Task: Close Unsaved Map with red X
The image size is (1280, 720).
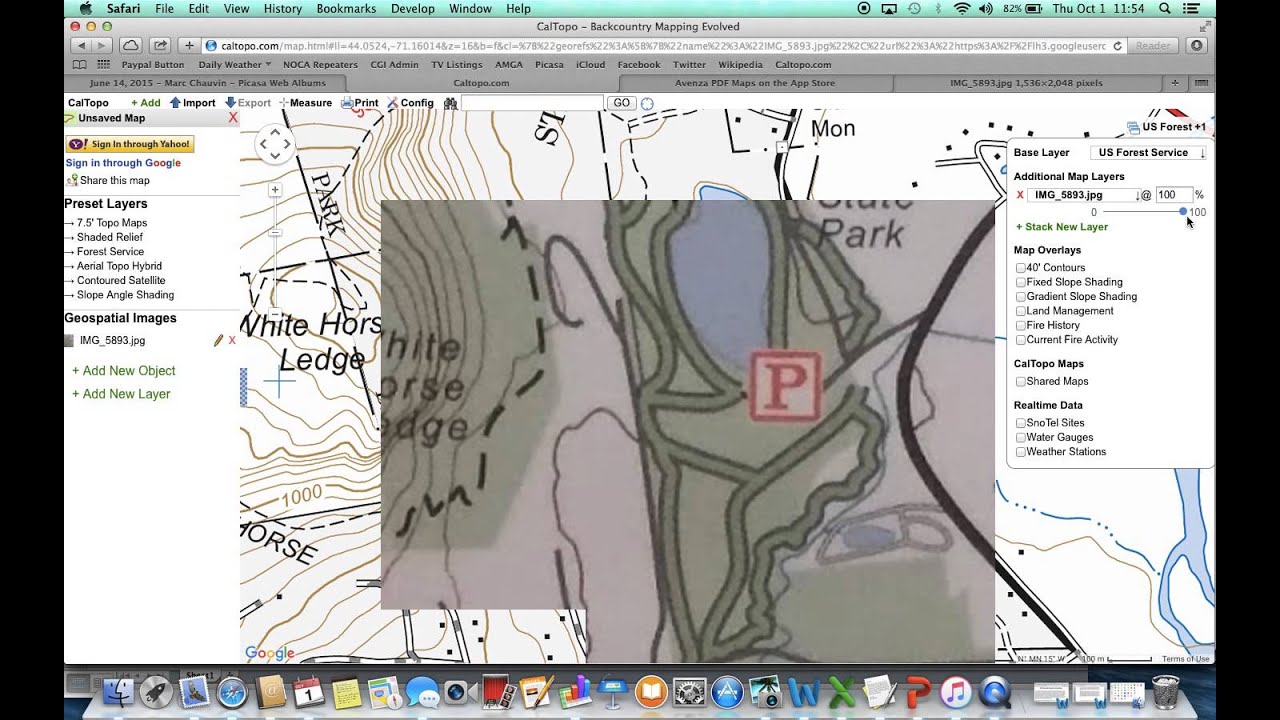Action: 233,118
